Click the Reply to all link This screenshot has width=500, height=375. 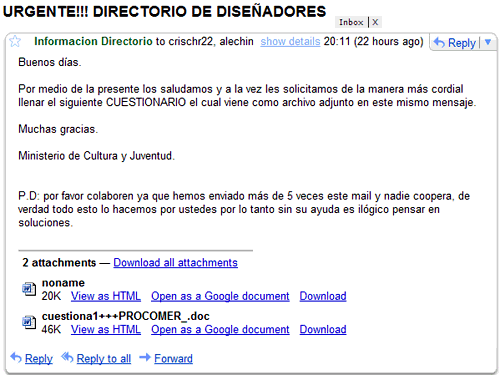click(x=104, y=359)
